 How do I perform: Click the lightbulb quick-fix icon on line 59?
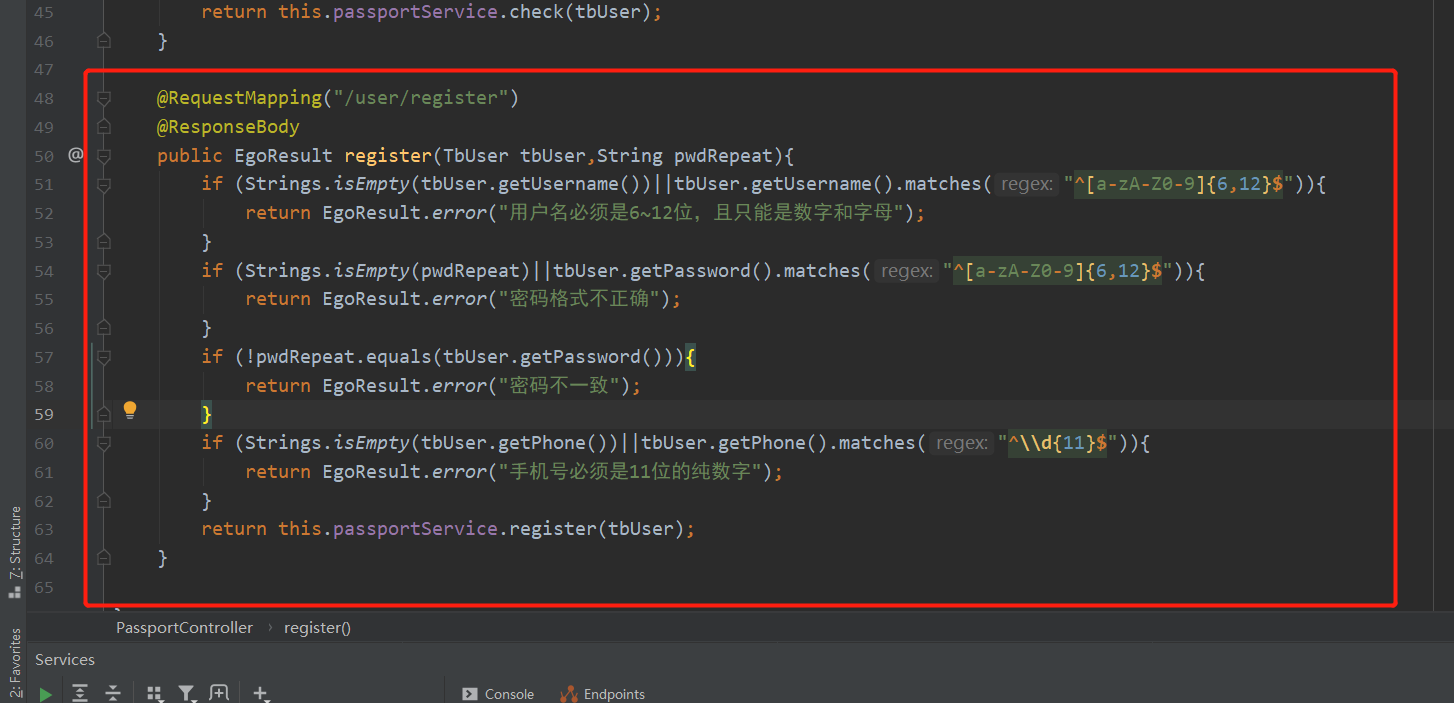point(130,409)
